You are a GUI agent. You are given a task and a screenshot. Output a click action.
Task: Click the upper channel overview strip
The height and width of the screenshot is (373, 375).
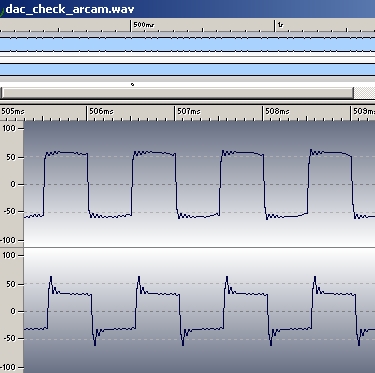187,45
